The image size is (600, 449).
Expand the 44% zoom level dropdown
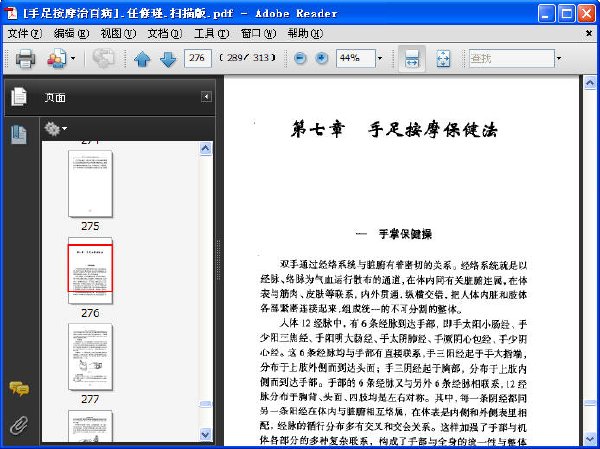click(380, 59)
